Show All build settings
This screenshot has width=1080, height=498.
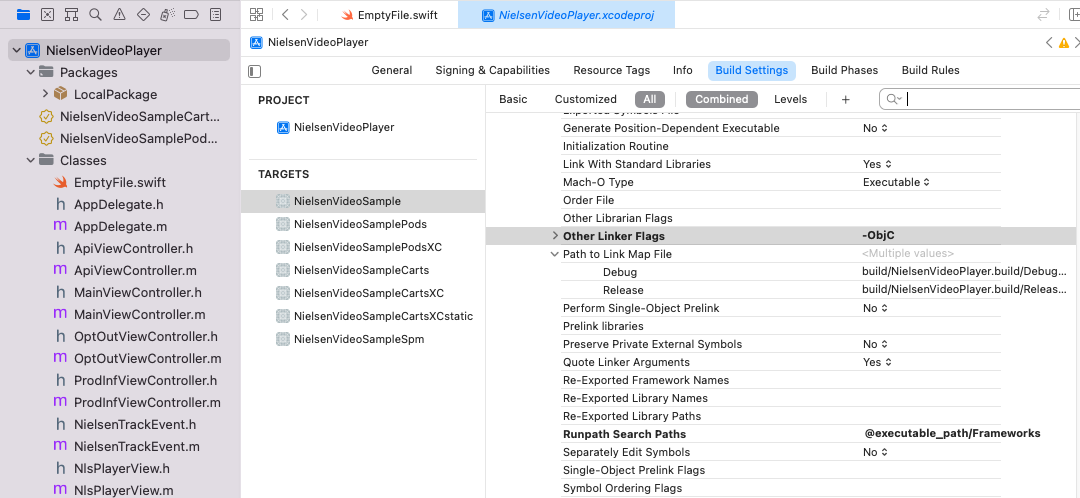(x=650, y=99)
